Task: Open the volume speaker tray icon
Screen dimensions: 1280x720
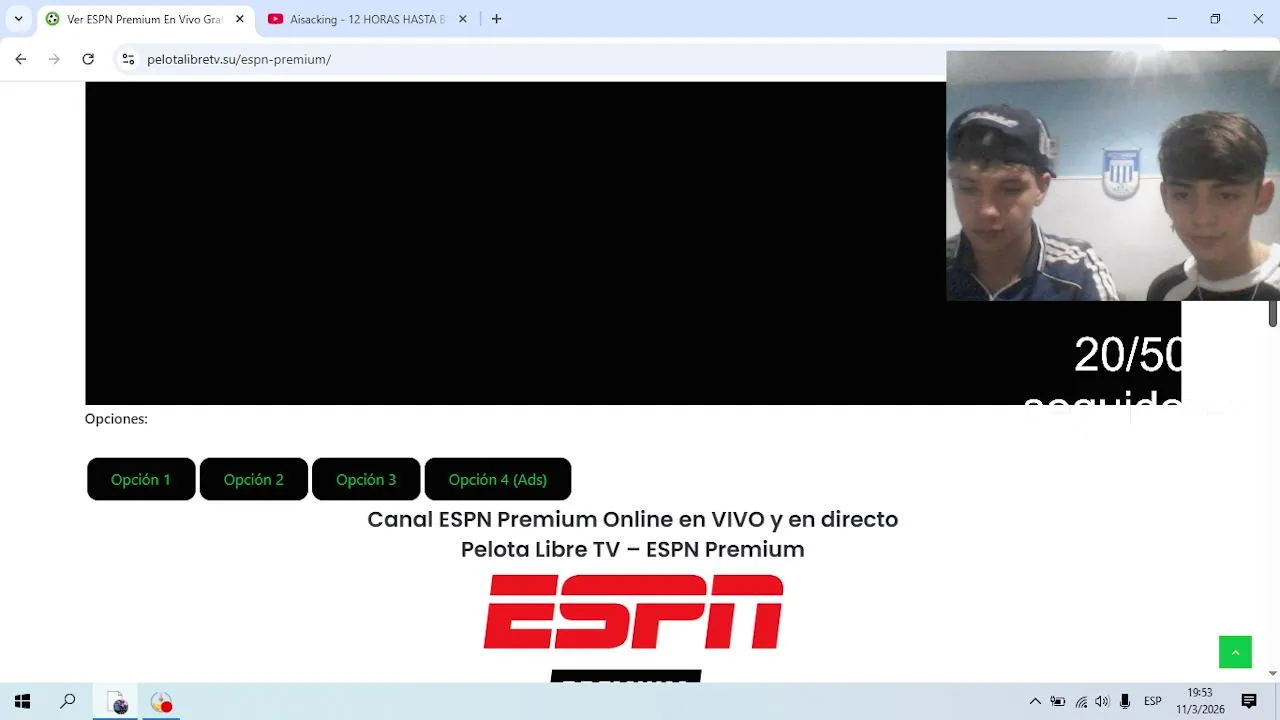Action: (x=1102, y=702)
